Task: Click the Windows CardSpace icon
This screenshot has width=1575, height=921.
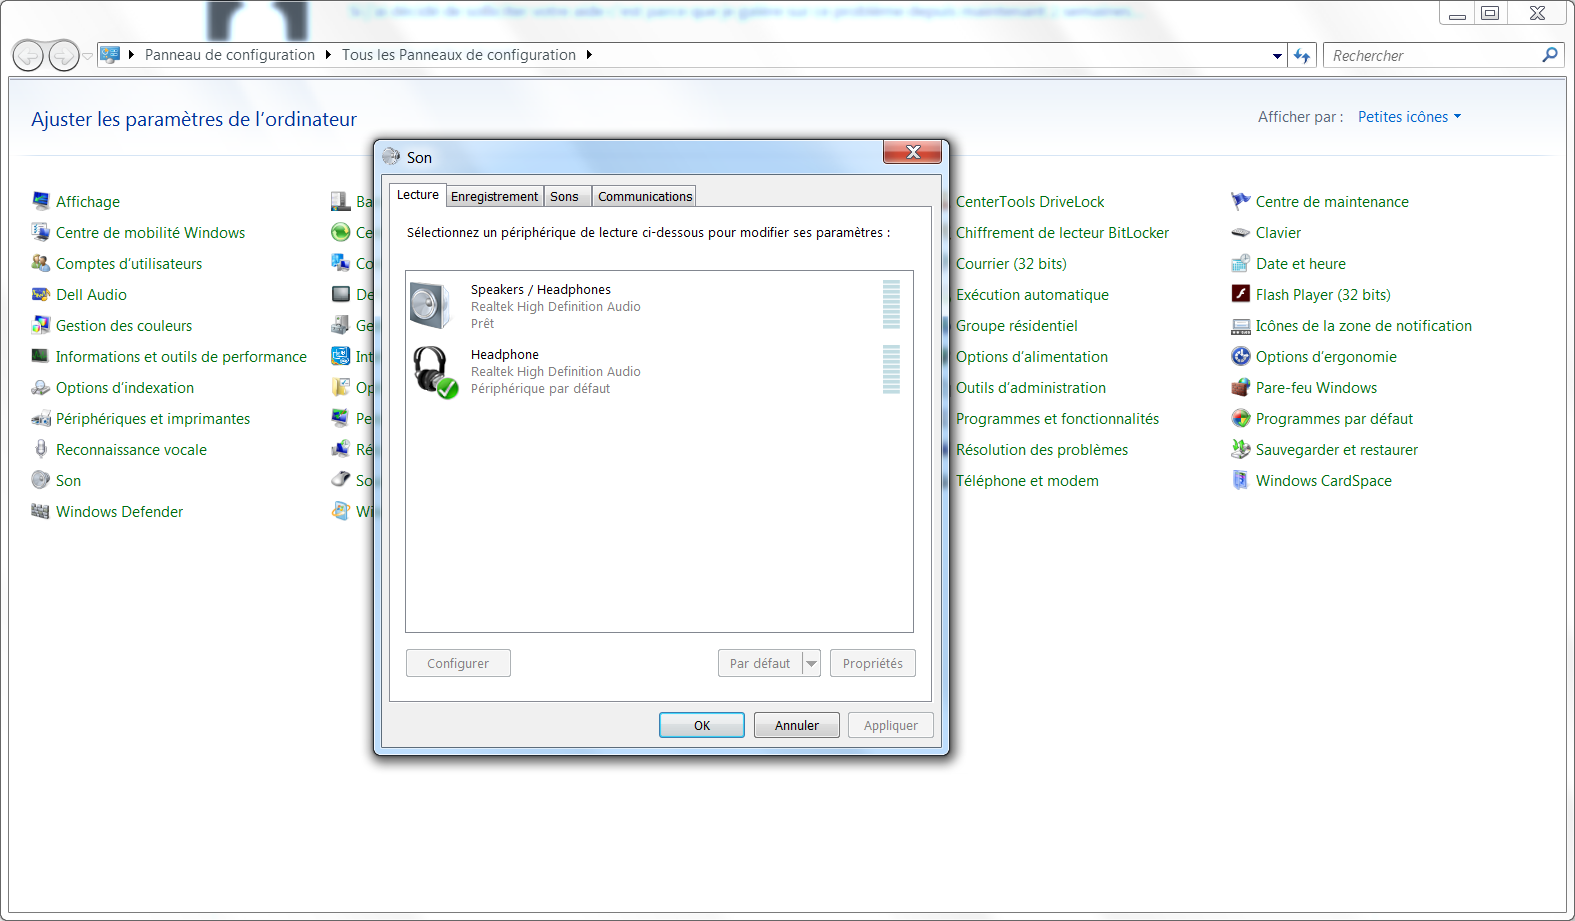Action: [1240, 480]
